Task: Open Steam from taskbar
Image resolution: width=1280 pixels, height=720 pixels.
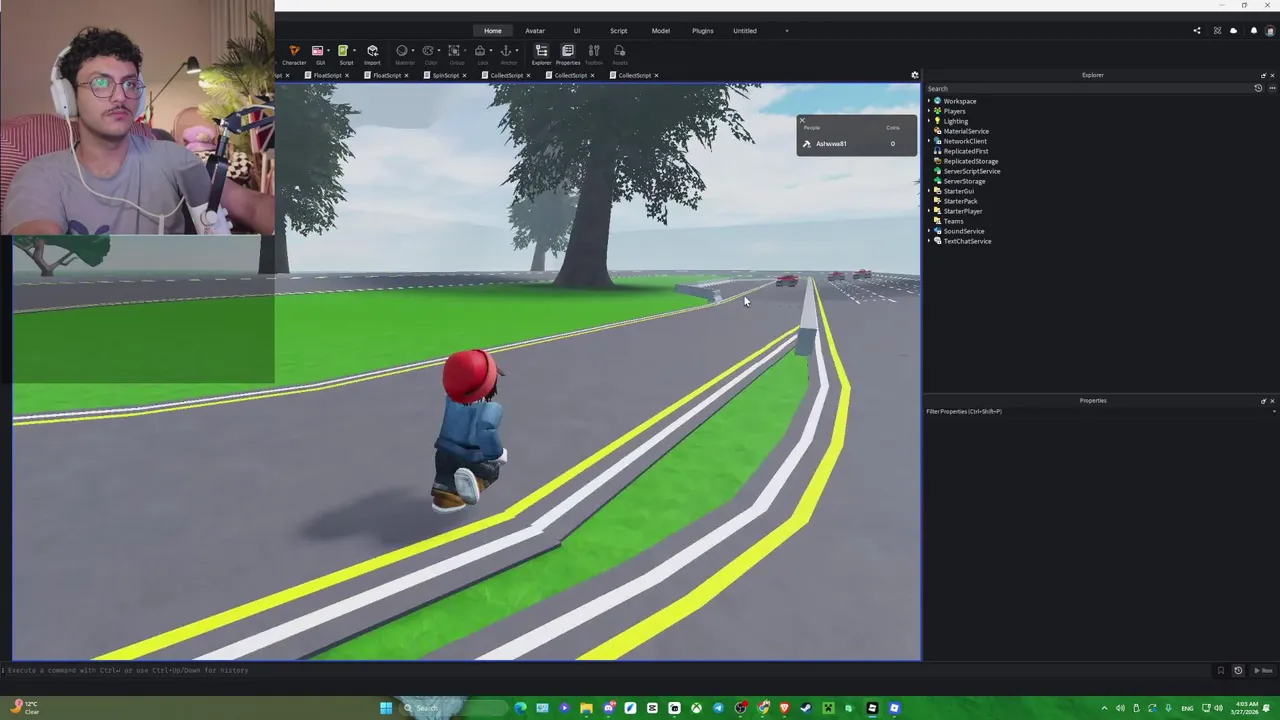Action: click(806, 708)
